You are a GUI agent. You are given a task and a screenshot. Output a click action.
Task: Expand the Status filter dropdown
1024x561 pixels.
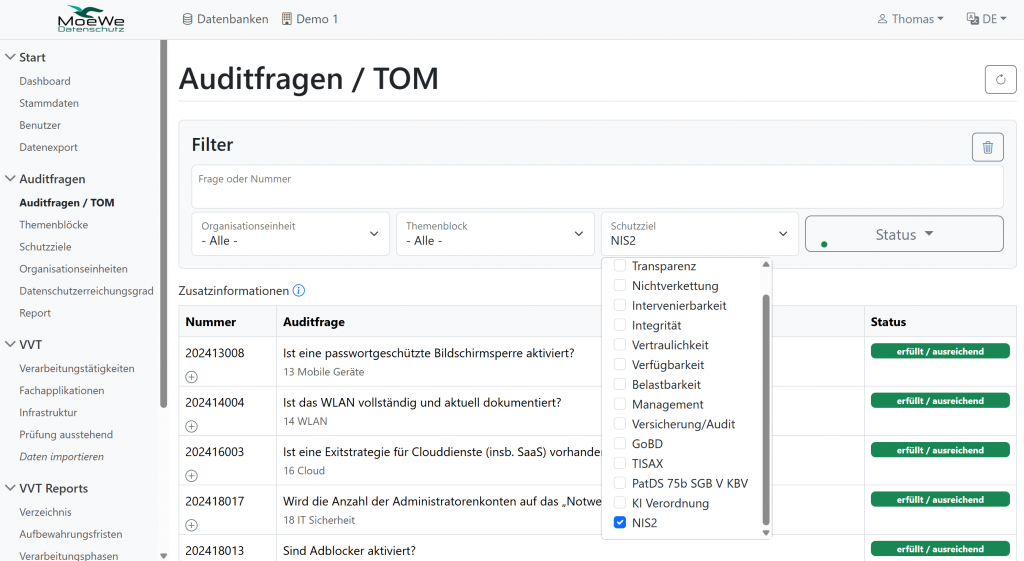coord(904,234)
